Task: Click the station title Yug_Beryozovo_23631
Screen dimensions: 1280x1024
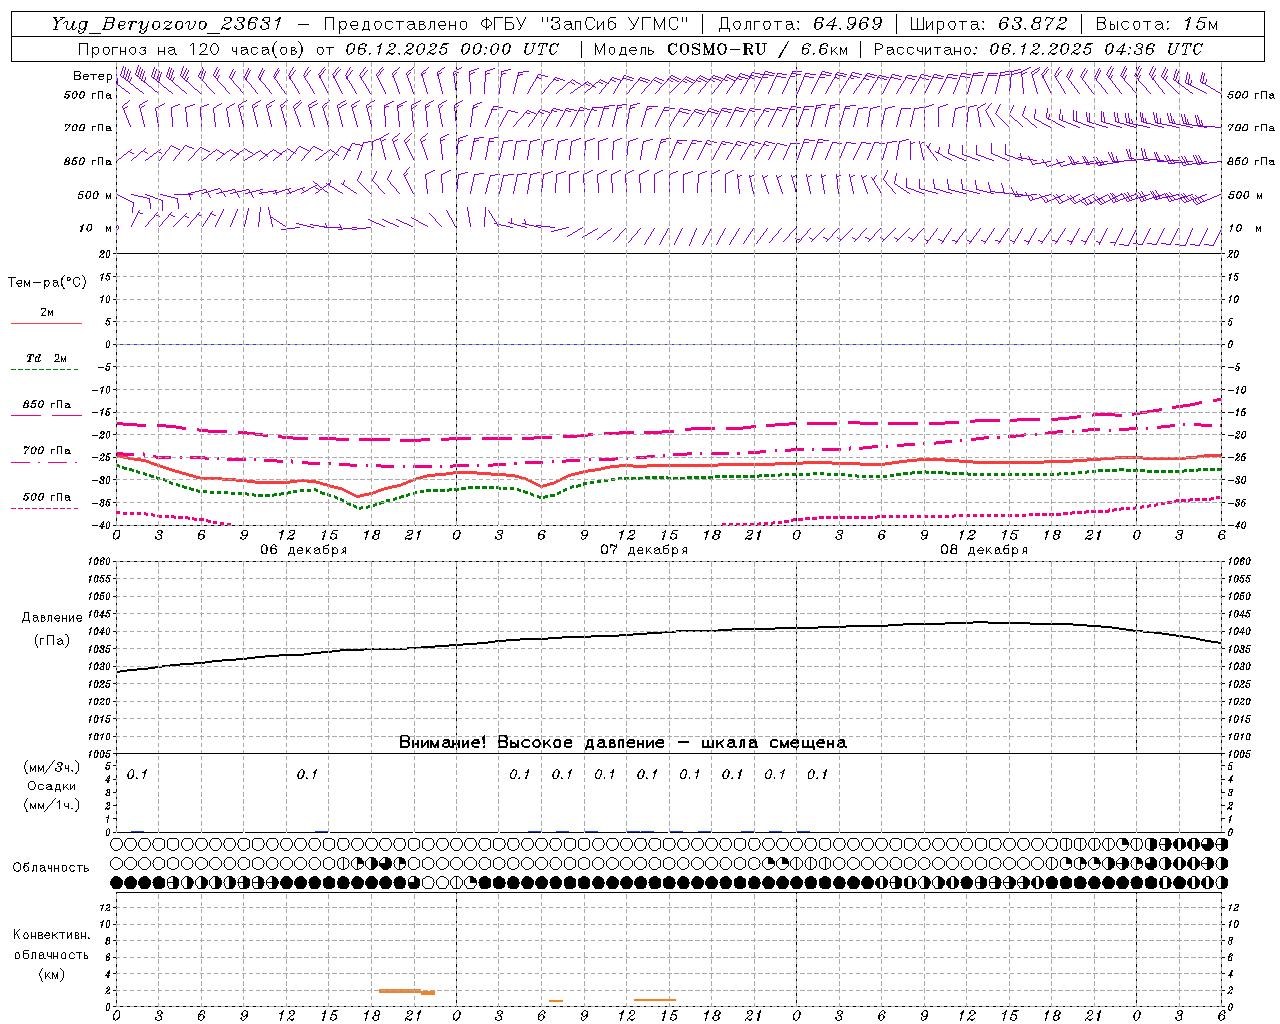Action: click(x=167, y=24)
